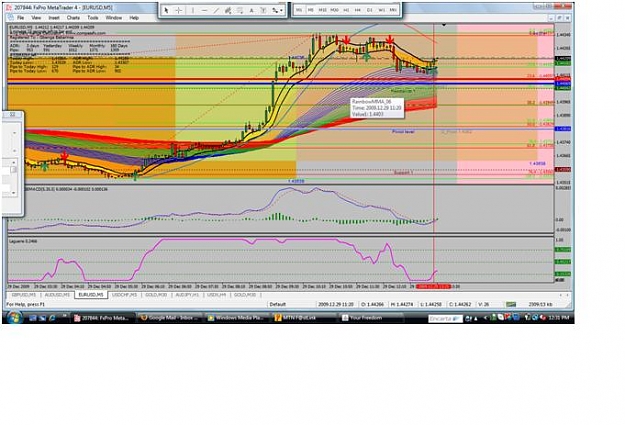The width and height of the screenshot is (625, 425).
Task: Select the EURUSD,M5 chart tab
Action: click(90, 295)
